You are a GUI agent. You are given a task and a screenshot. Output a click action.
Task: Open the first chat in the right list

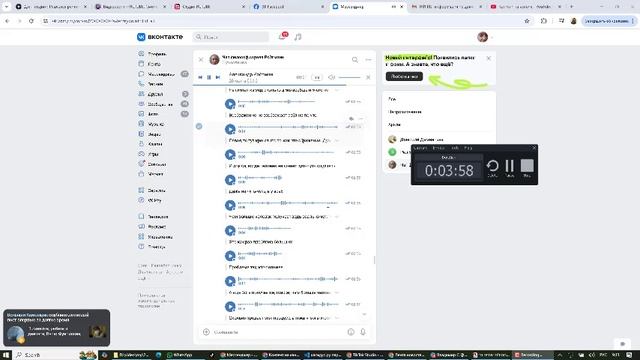click(x=439, y=139)
